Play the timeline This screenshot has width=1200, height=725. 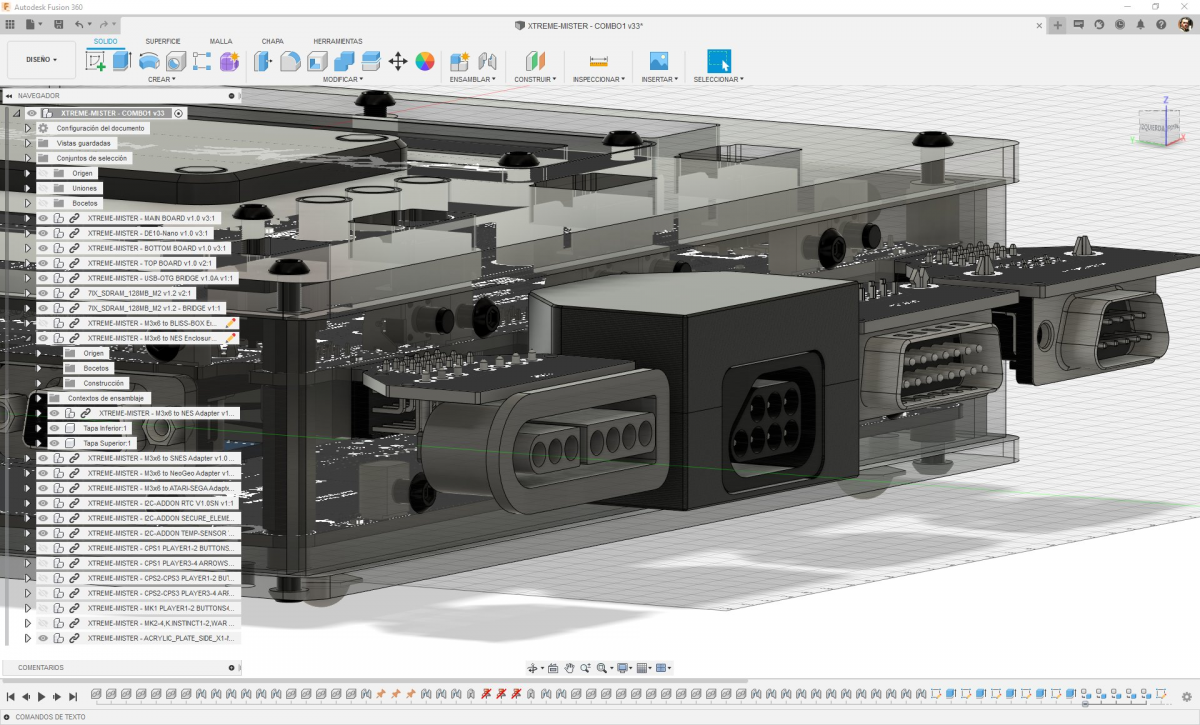point(42,696)
